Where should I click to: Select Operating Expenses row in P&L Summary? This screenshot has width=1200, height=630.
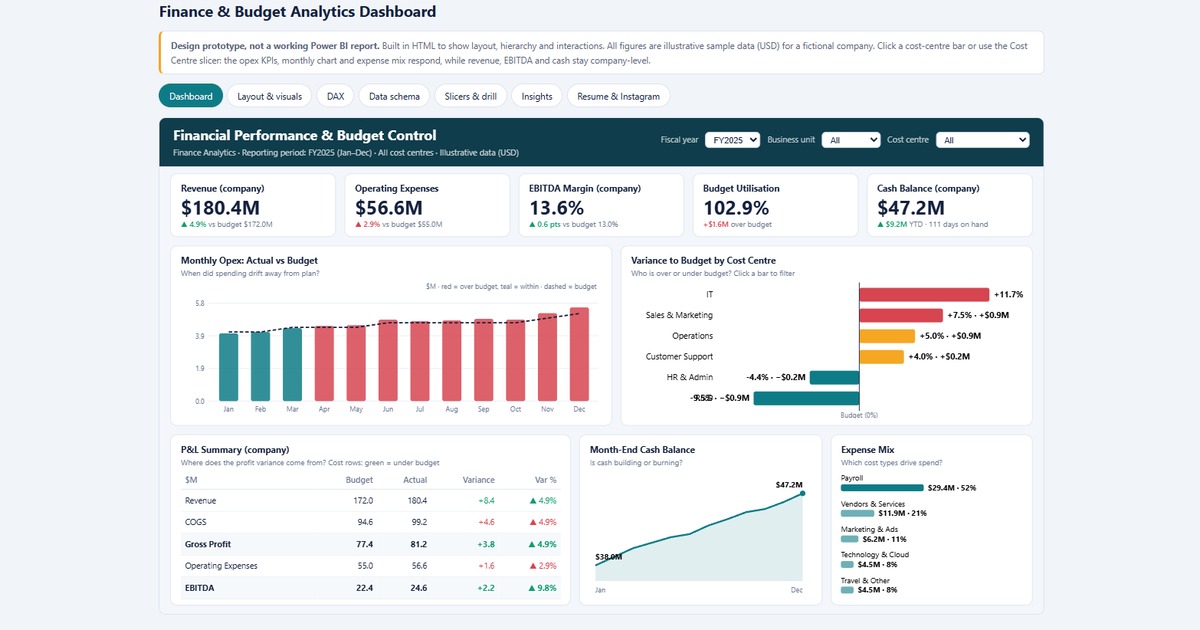[370, 566]
